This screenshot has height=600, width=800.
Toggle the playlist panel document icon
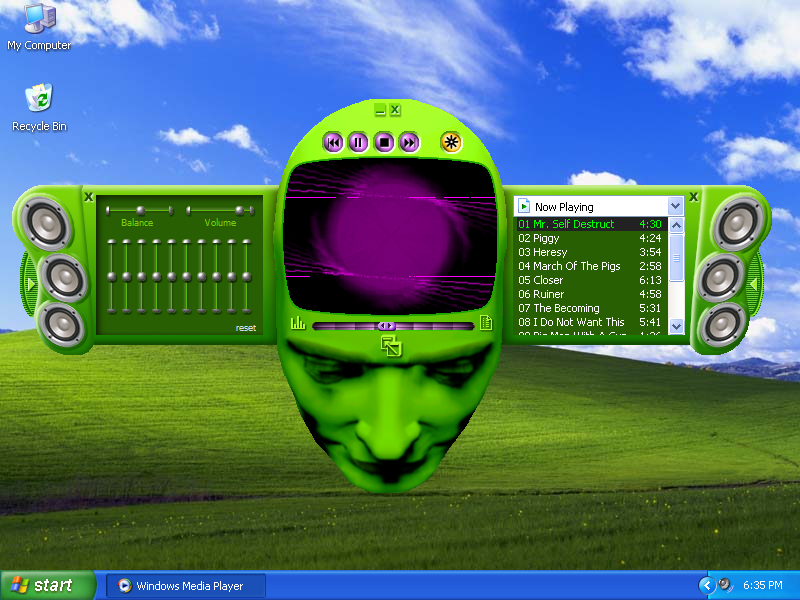[486, 322]
